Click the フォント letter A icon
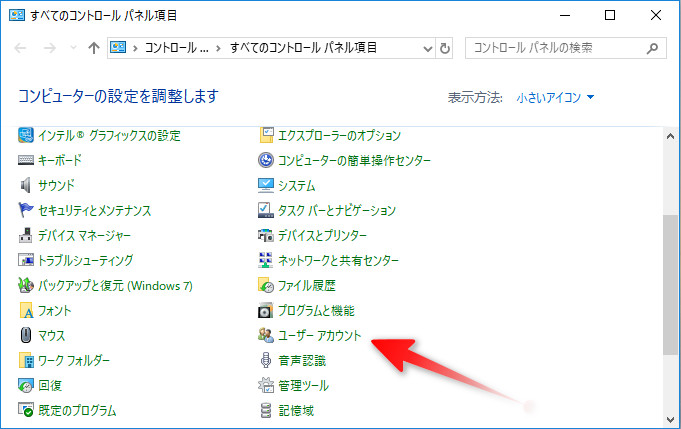This screenshot has width=681, height=429. click(26, 310)
